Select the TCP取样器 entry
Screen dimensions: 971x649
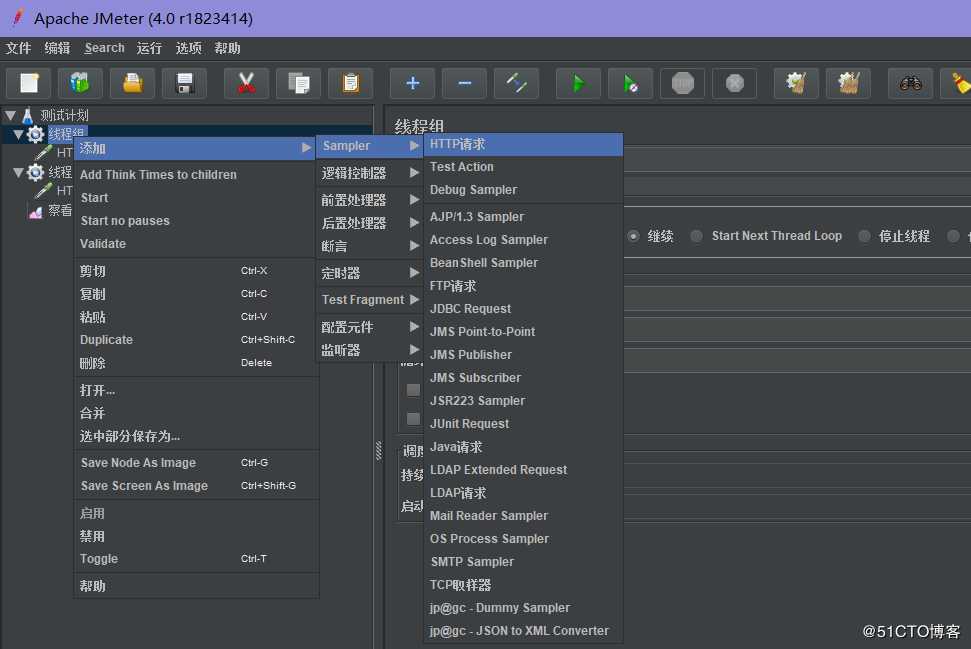click(x=523, y=585)
